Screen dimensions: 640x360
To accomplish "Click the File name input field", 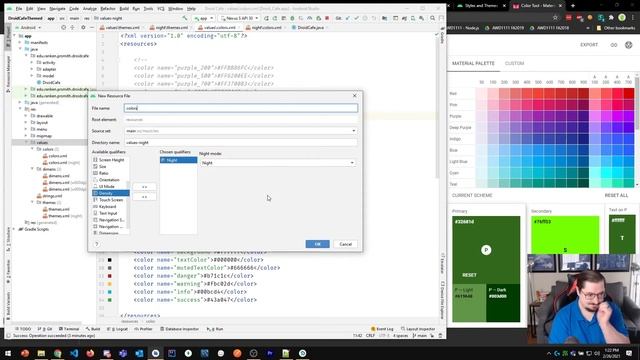I will [241, 108].
